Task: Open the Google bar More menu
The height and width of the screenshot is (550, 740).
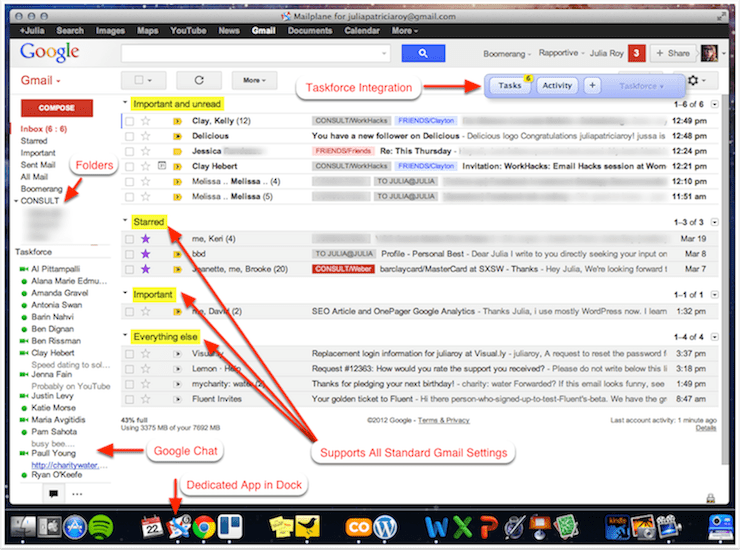Action: (x=404, y=31)
